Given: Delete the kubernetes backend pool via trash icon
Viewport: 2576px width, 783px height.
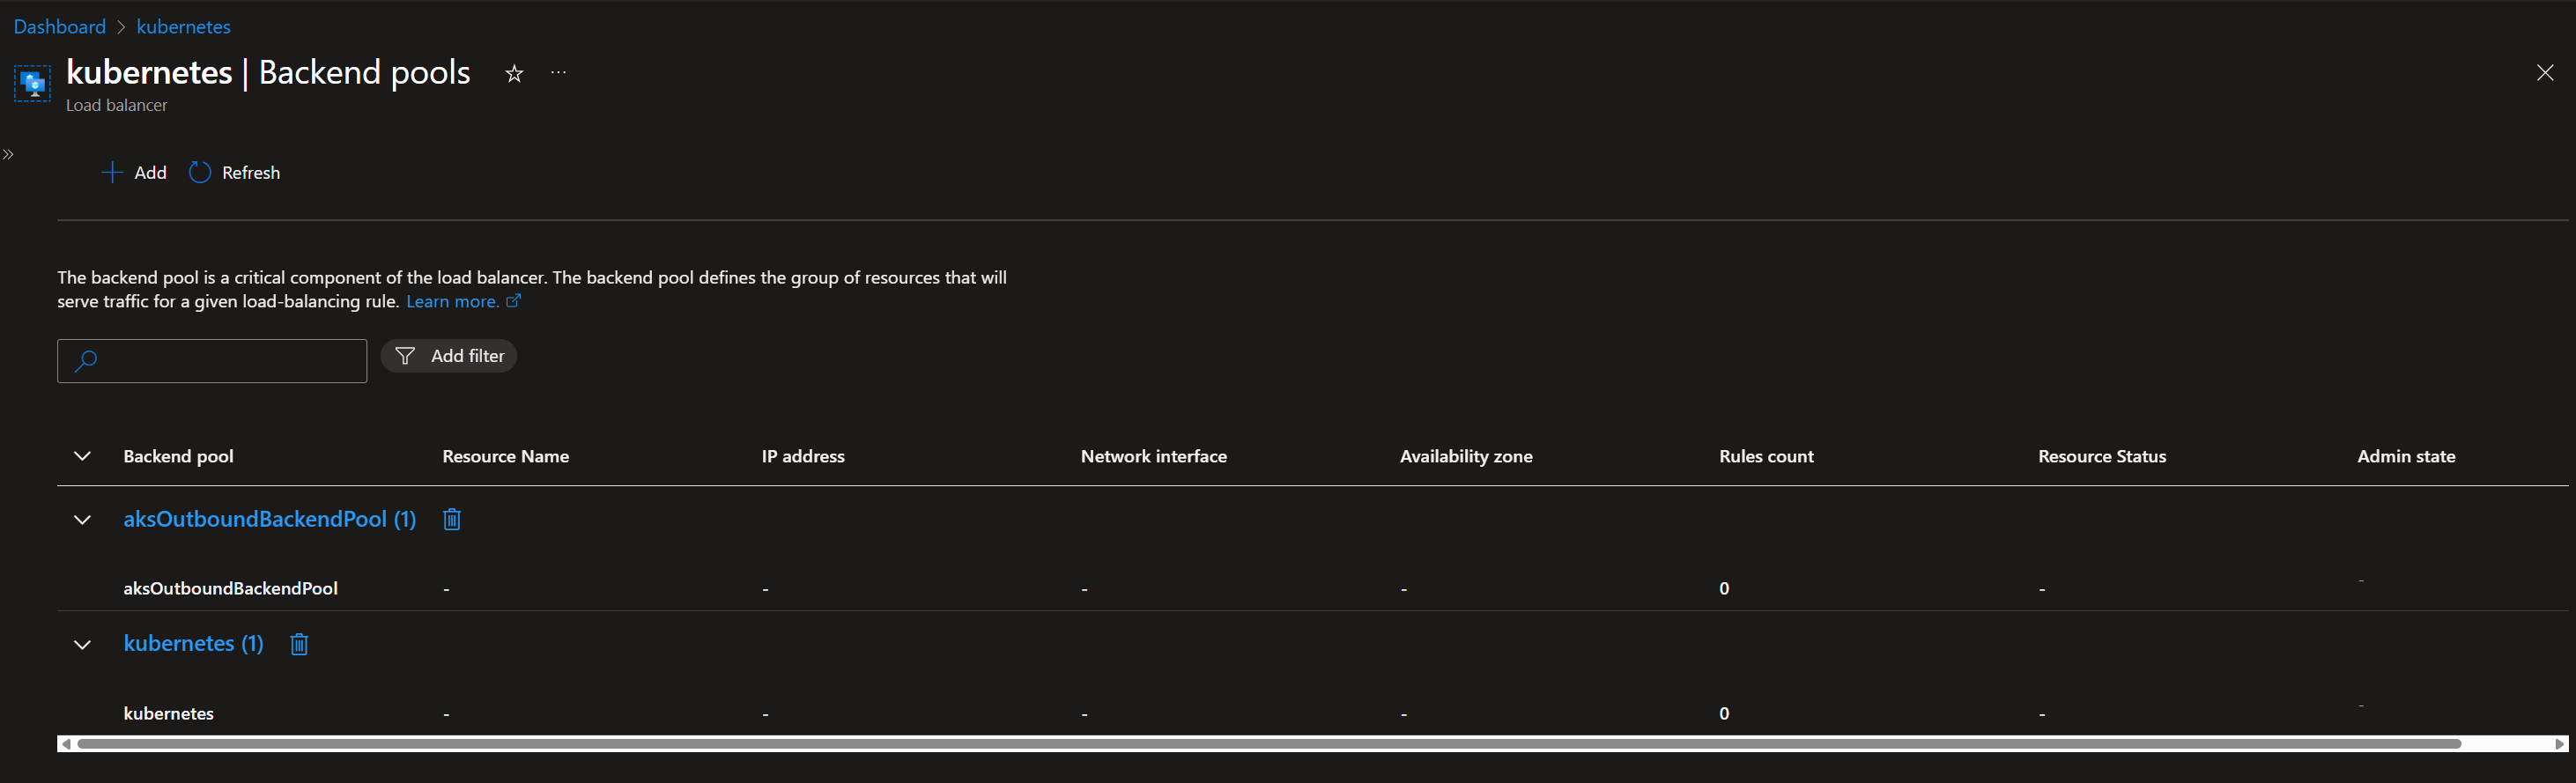Looking at the screenshot, I should [299, 644].
